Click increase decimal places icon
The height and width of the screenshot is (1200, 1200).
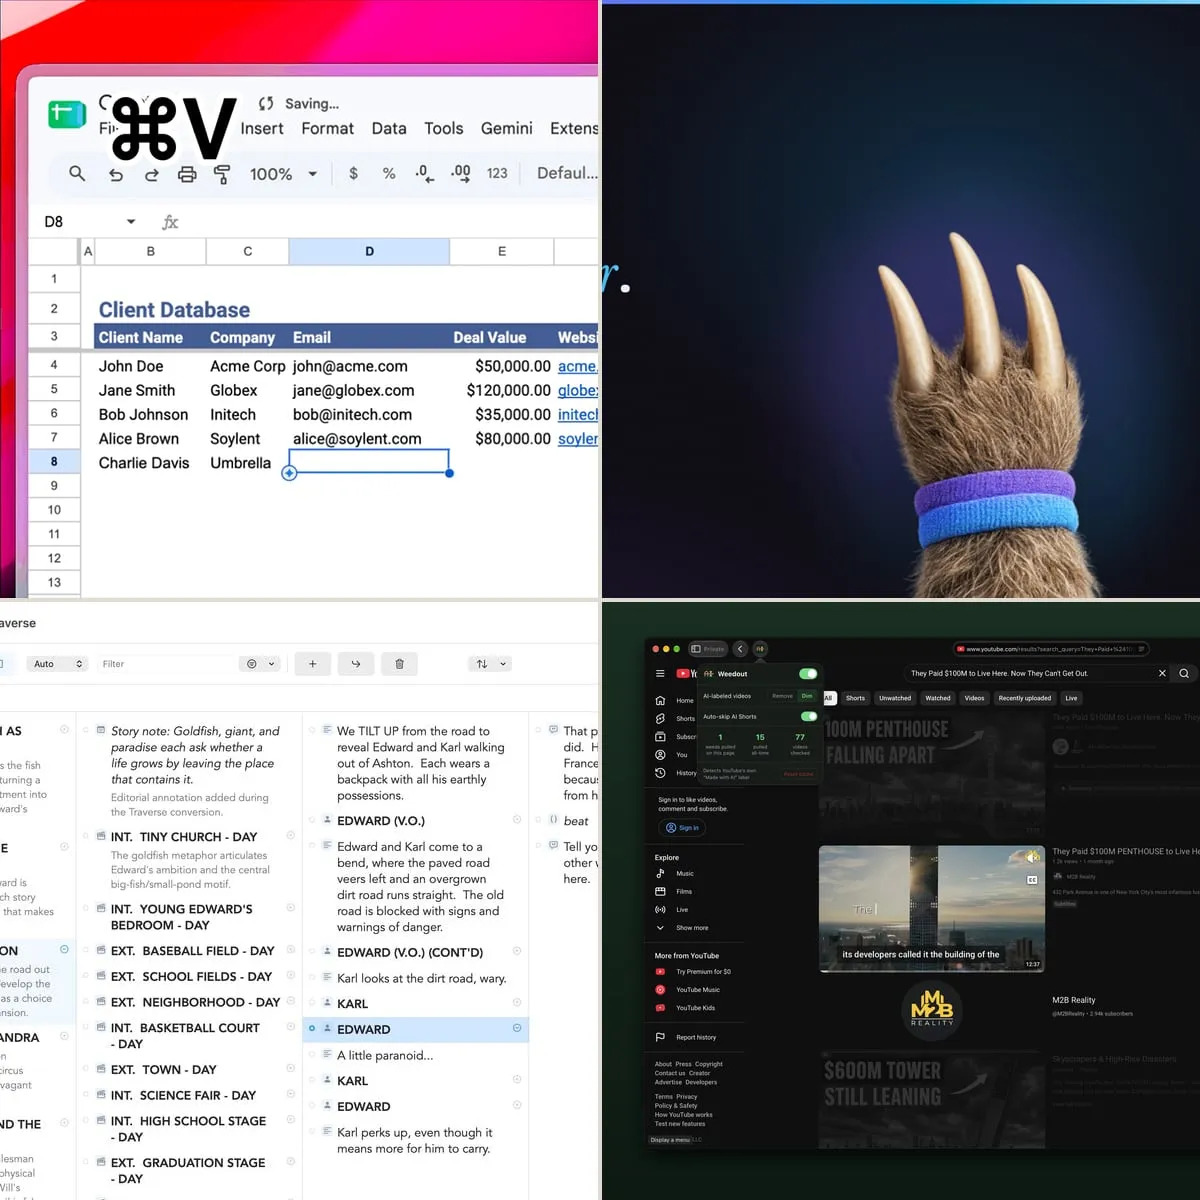click(x=460, y=173)
